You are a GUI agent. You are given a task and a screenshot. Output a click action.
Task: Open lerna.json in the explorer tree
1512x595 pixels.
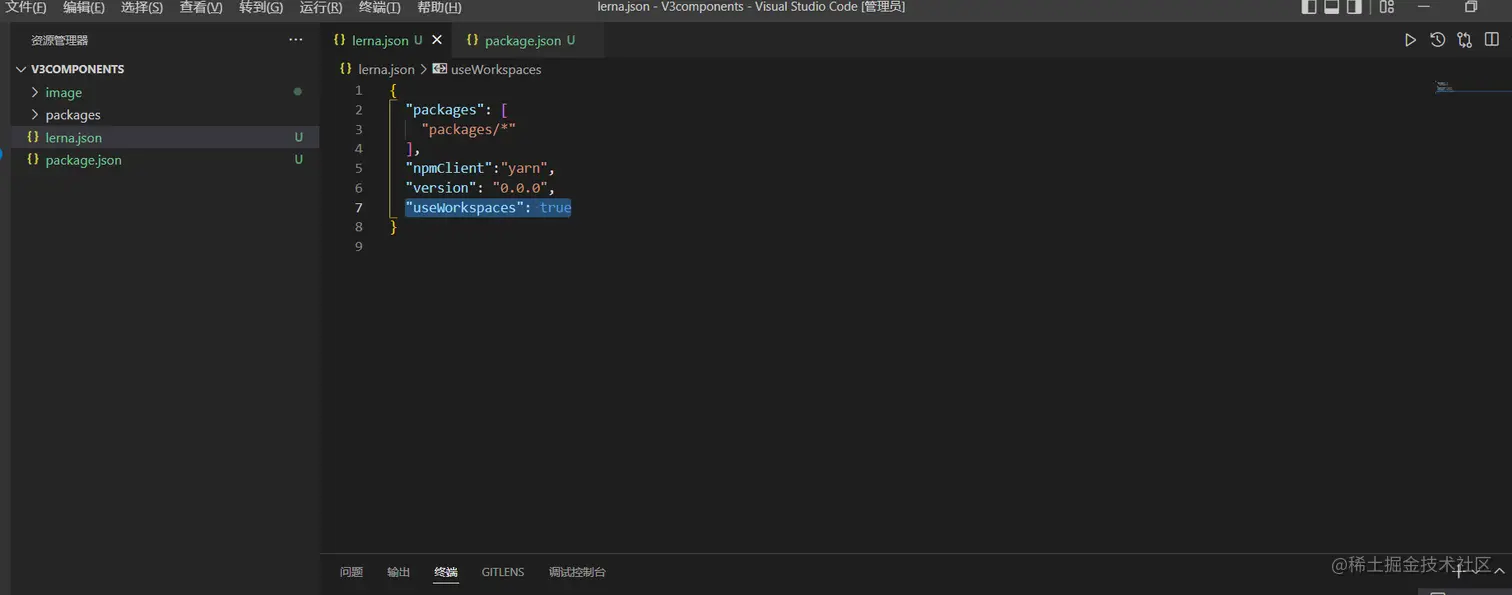click(x=165, y=137)
